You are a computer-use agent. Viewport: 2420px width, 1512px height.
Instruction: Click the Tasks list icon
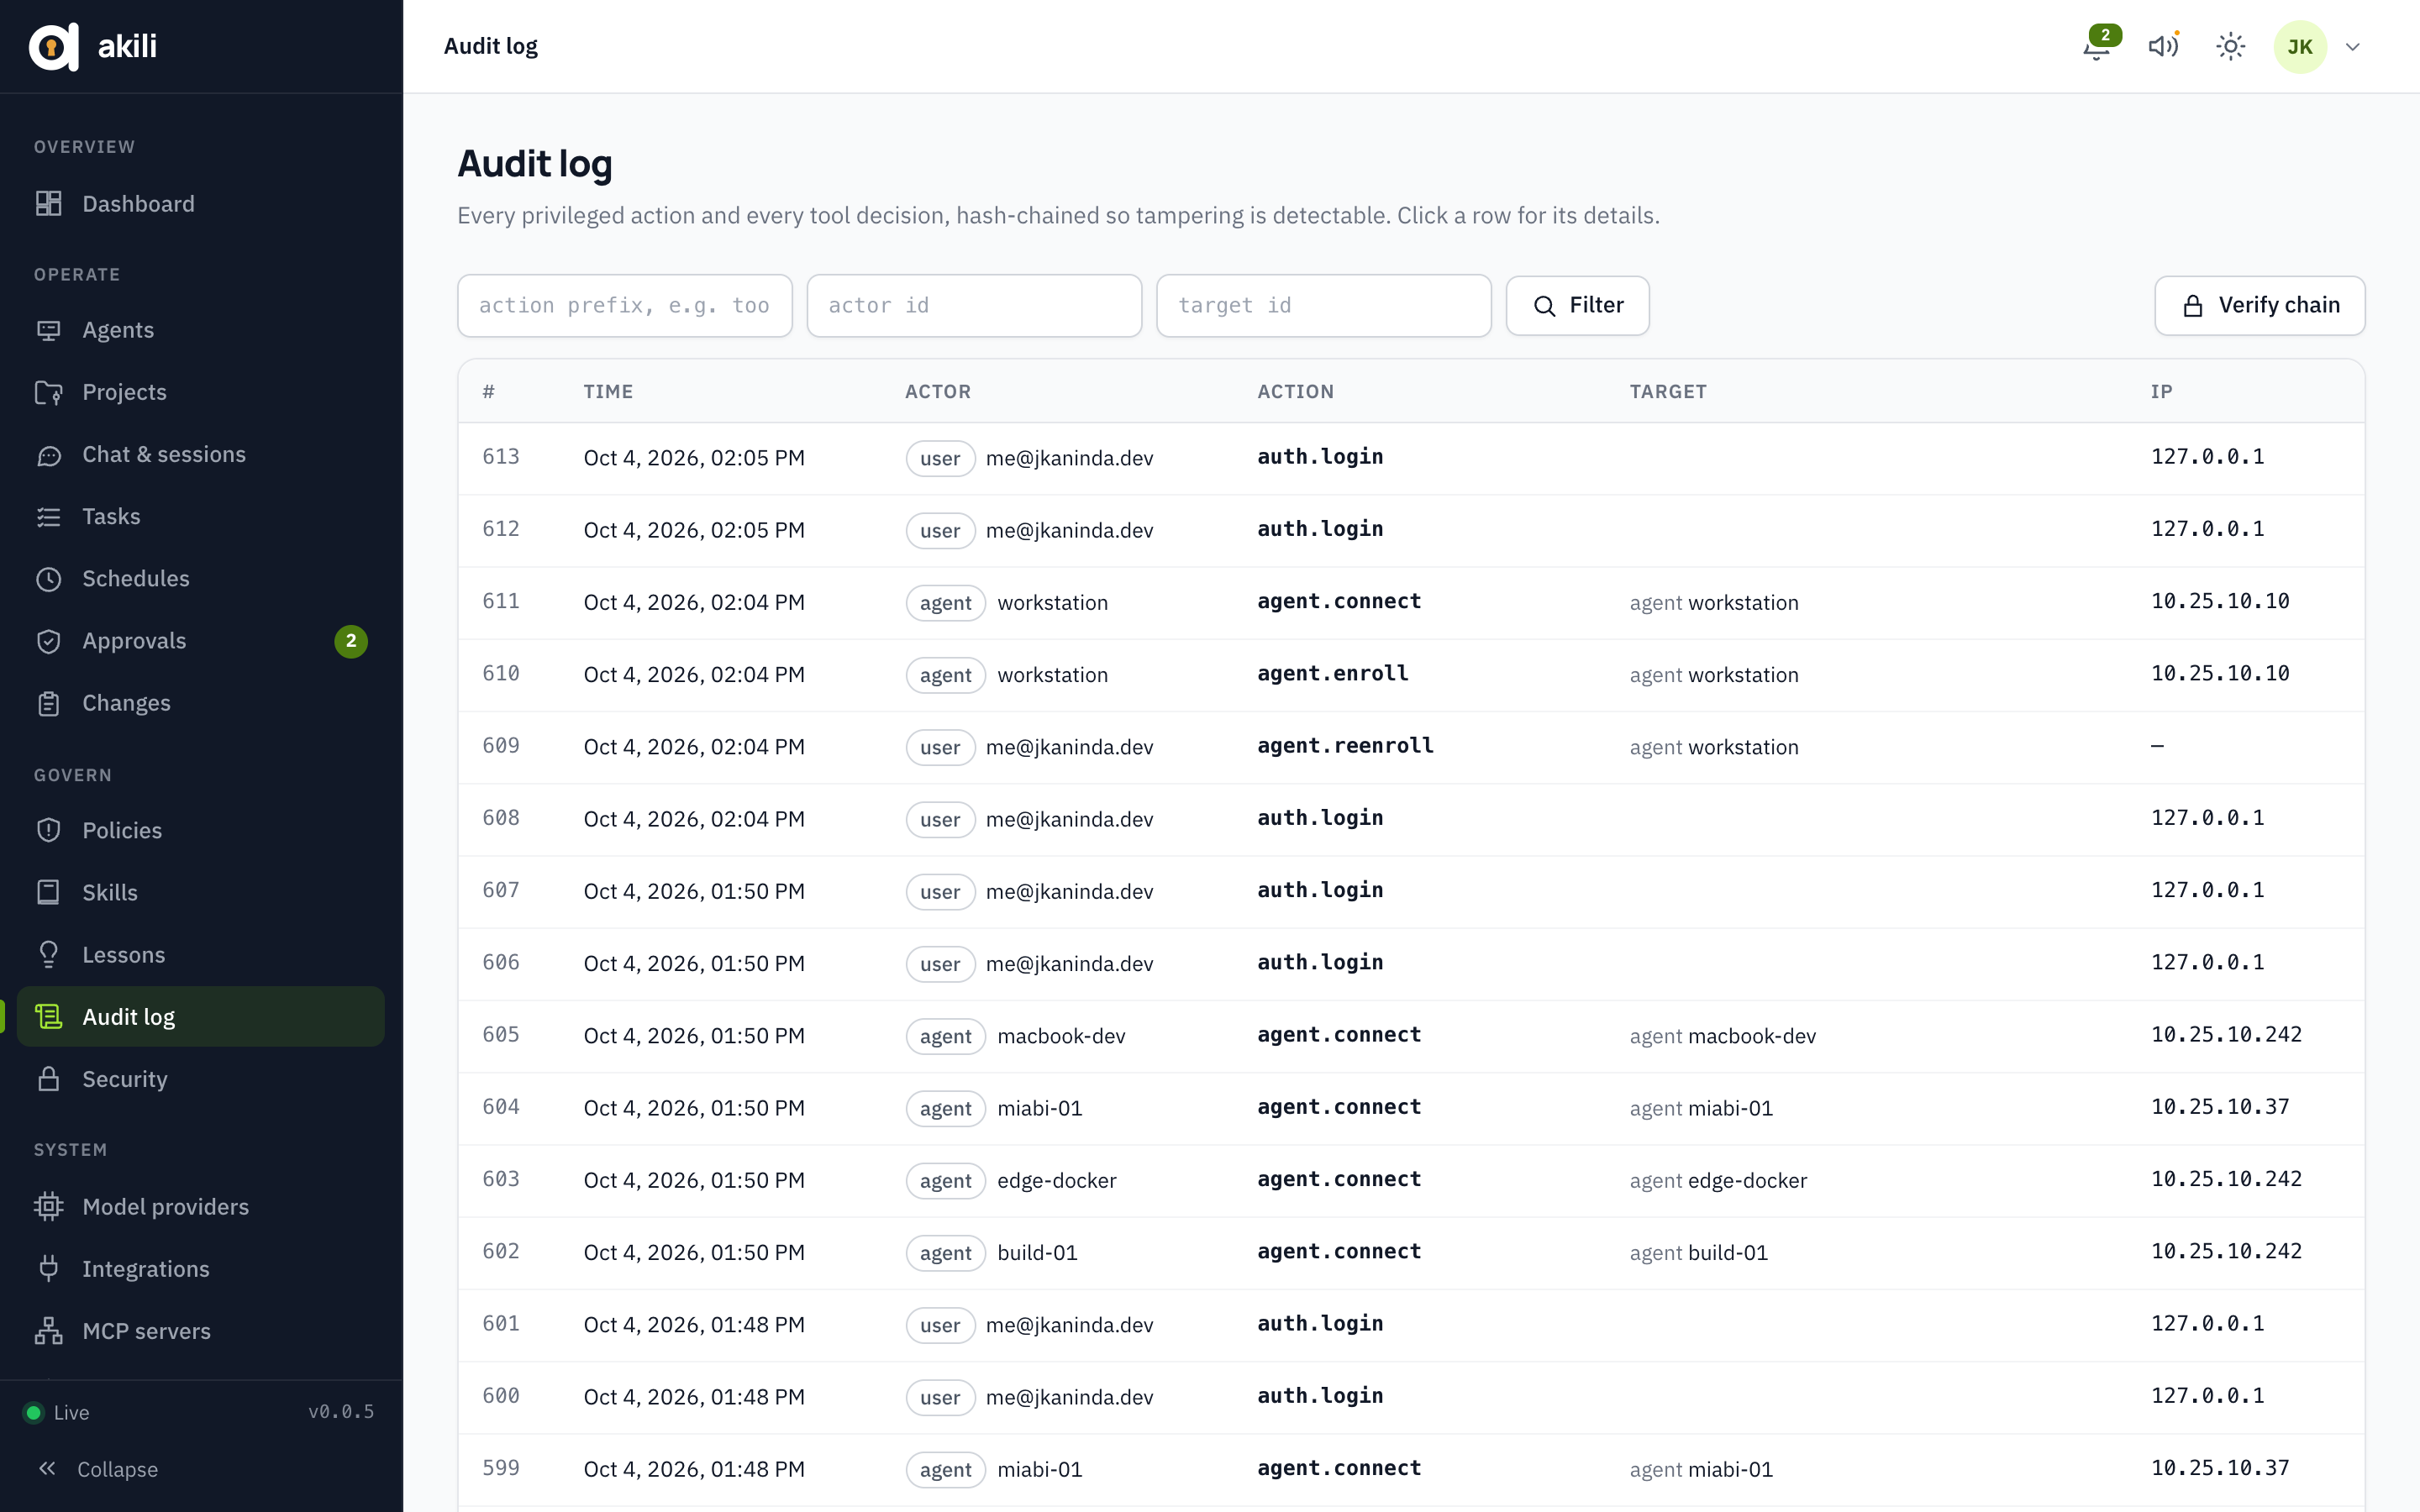click(48, 517)
